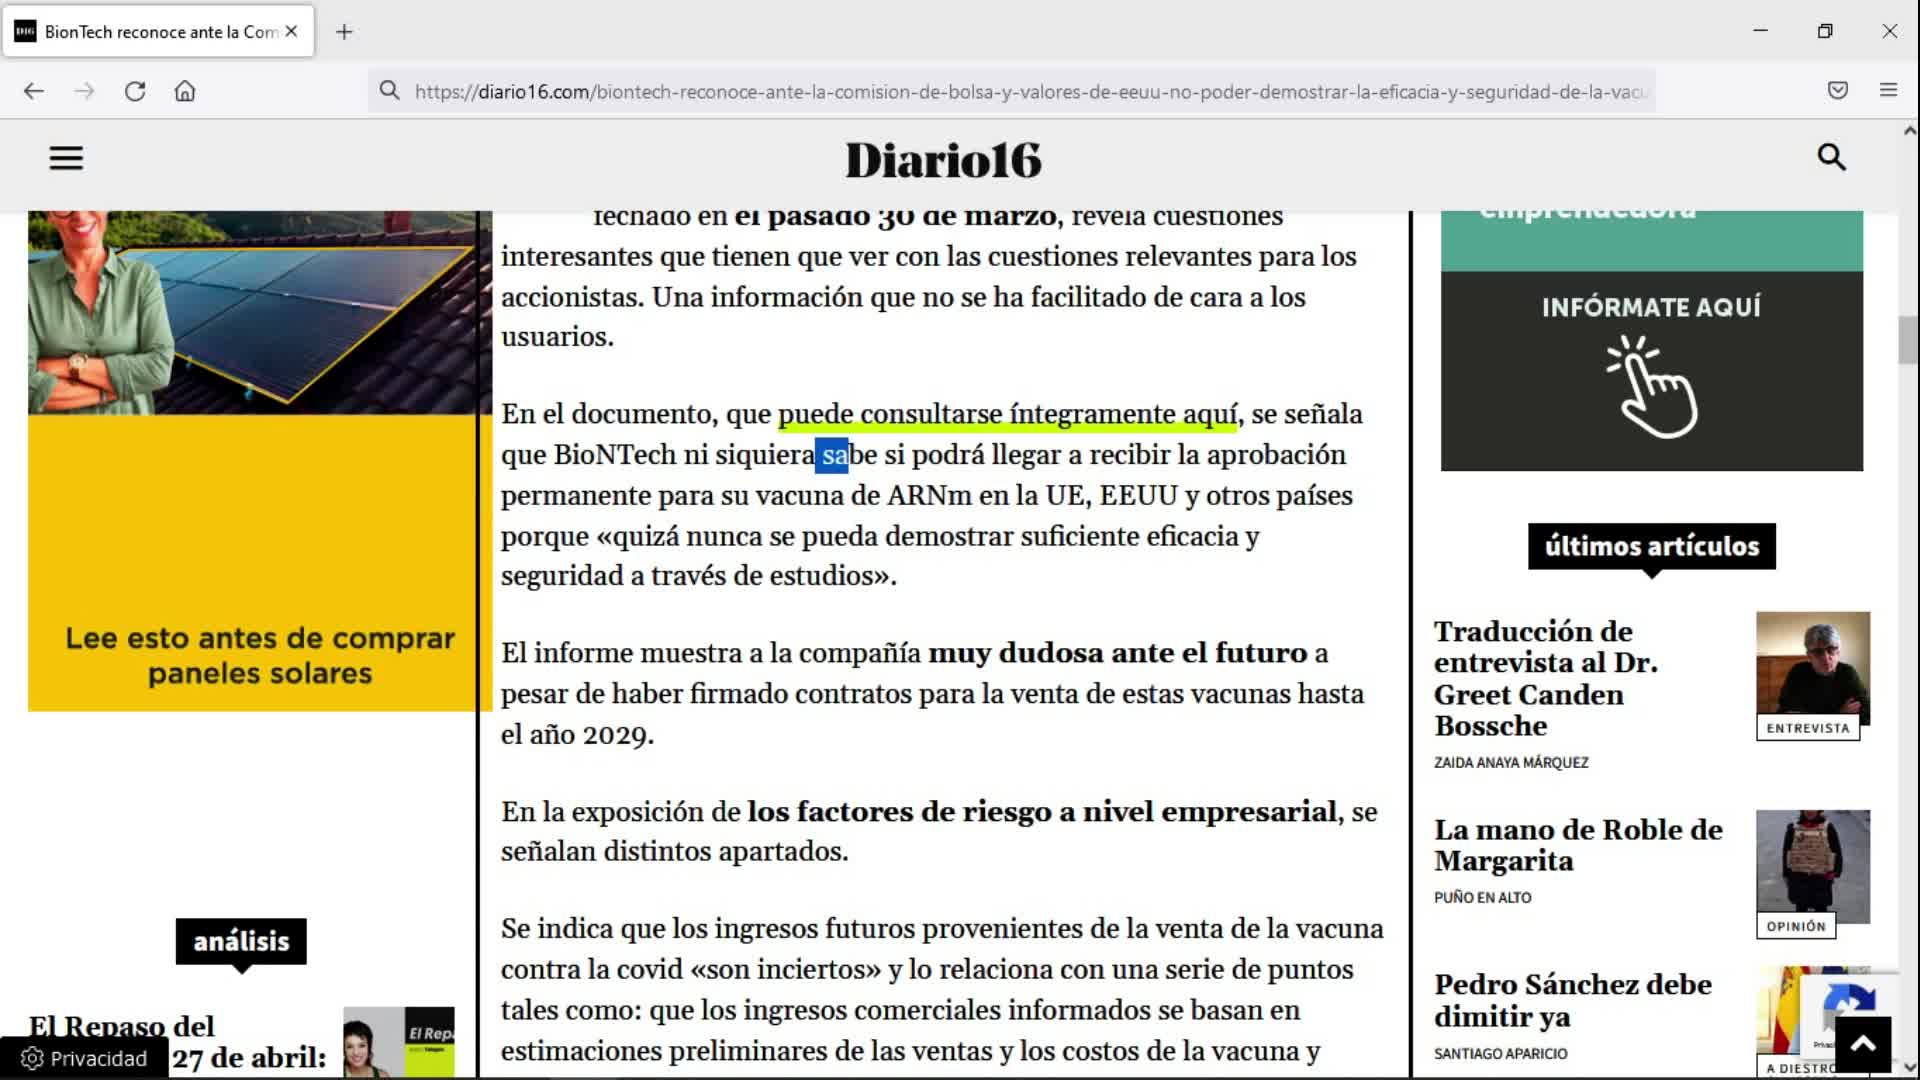The height and width of the screenshot is (1080, 1920).
Task: Open a new browser tab
Action: 344,32
